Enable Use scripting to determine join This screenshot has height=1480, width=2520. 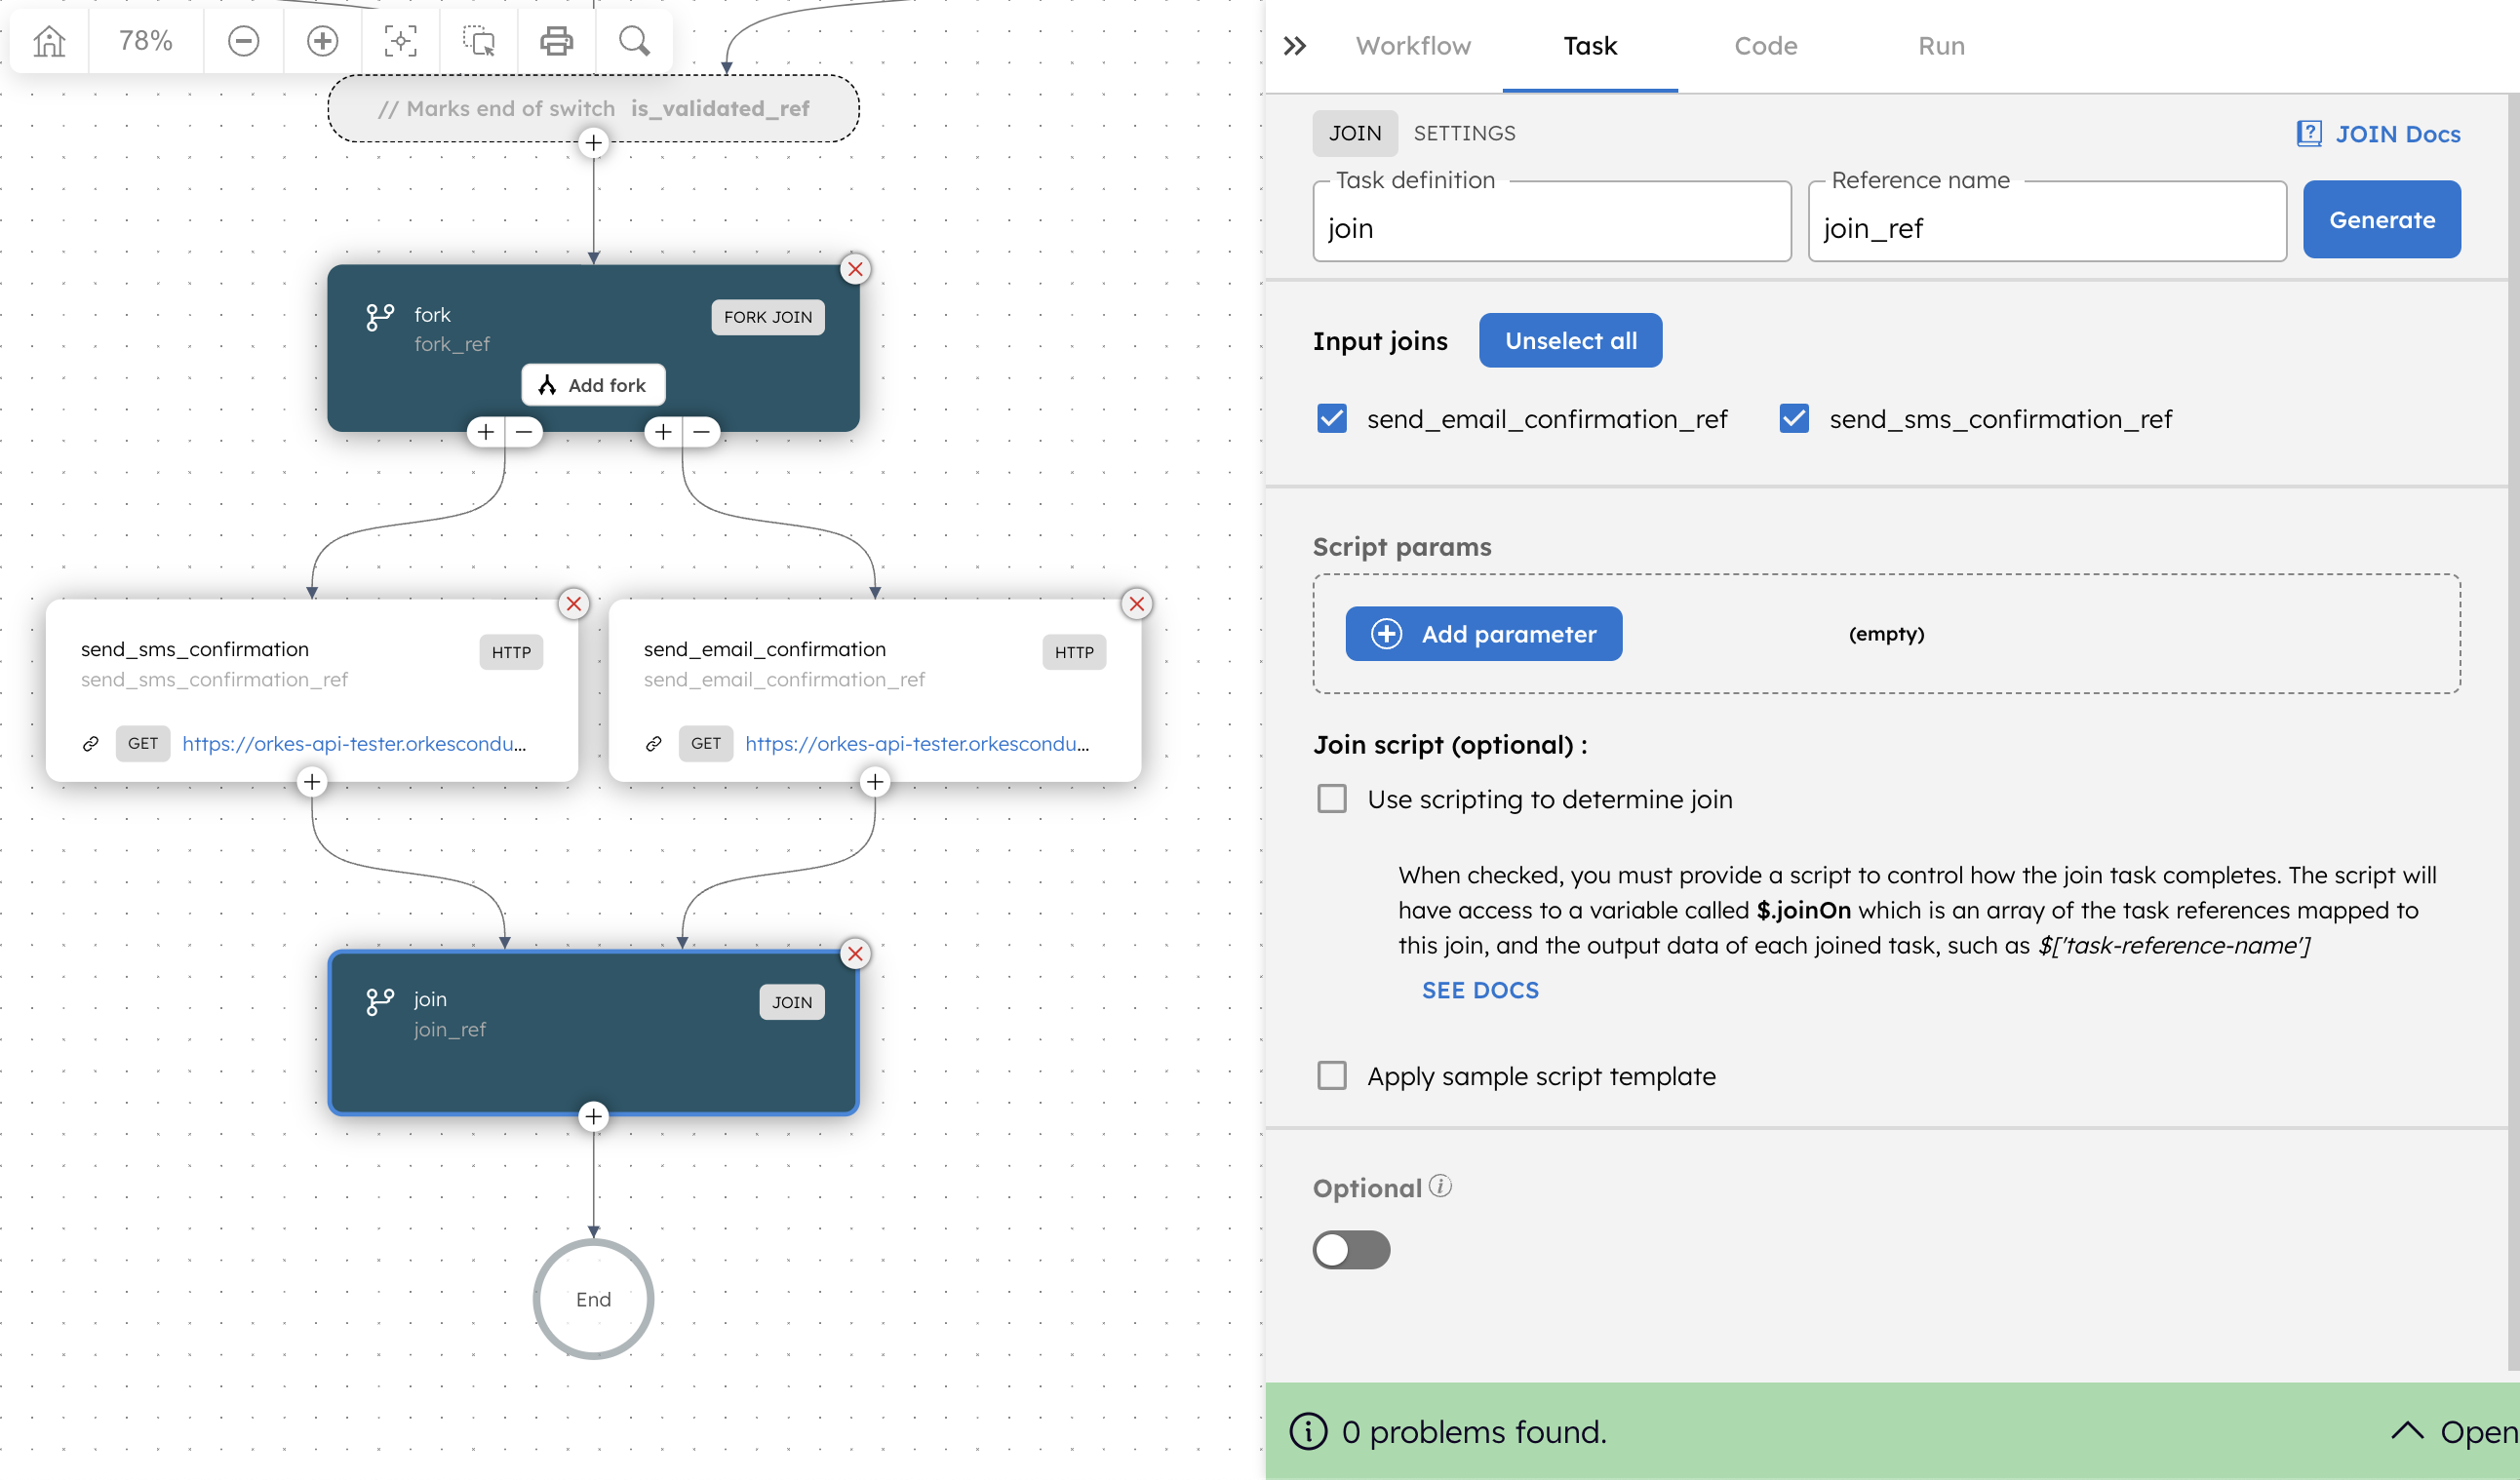[x=1332, y=798]
